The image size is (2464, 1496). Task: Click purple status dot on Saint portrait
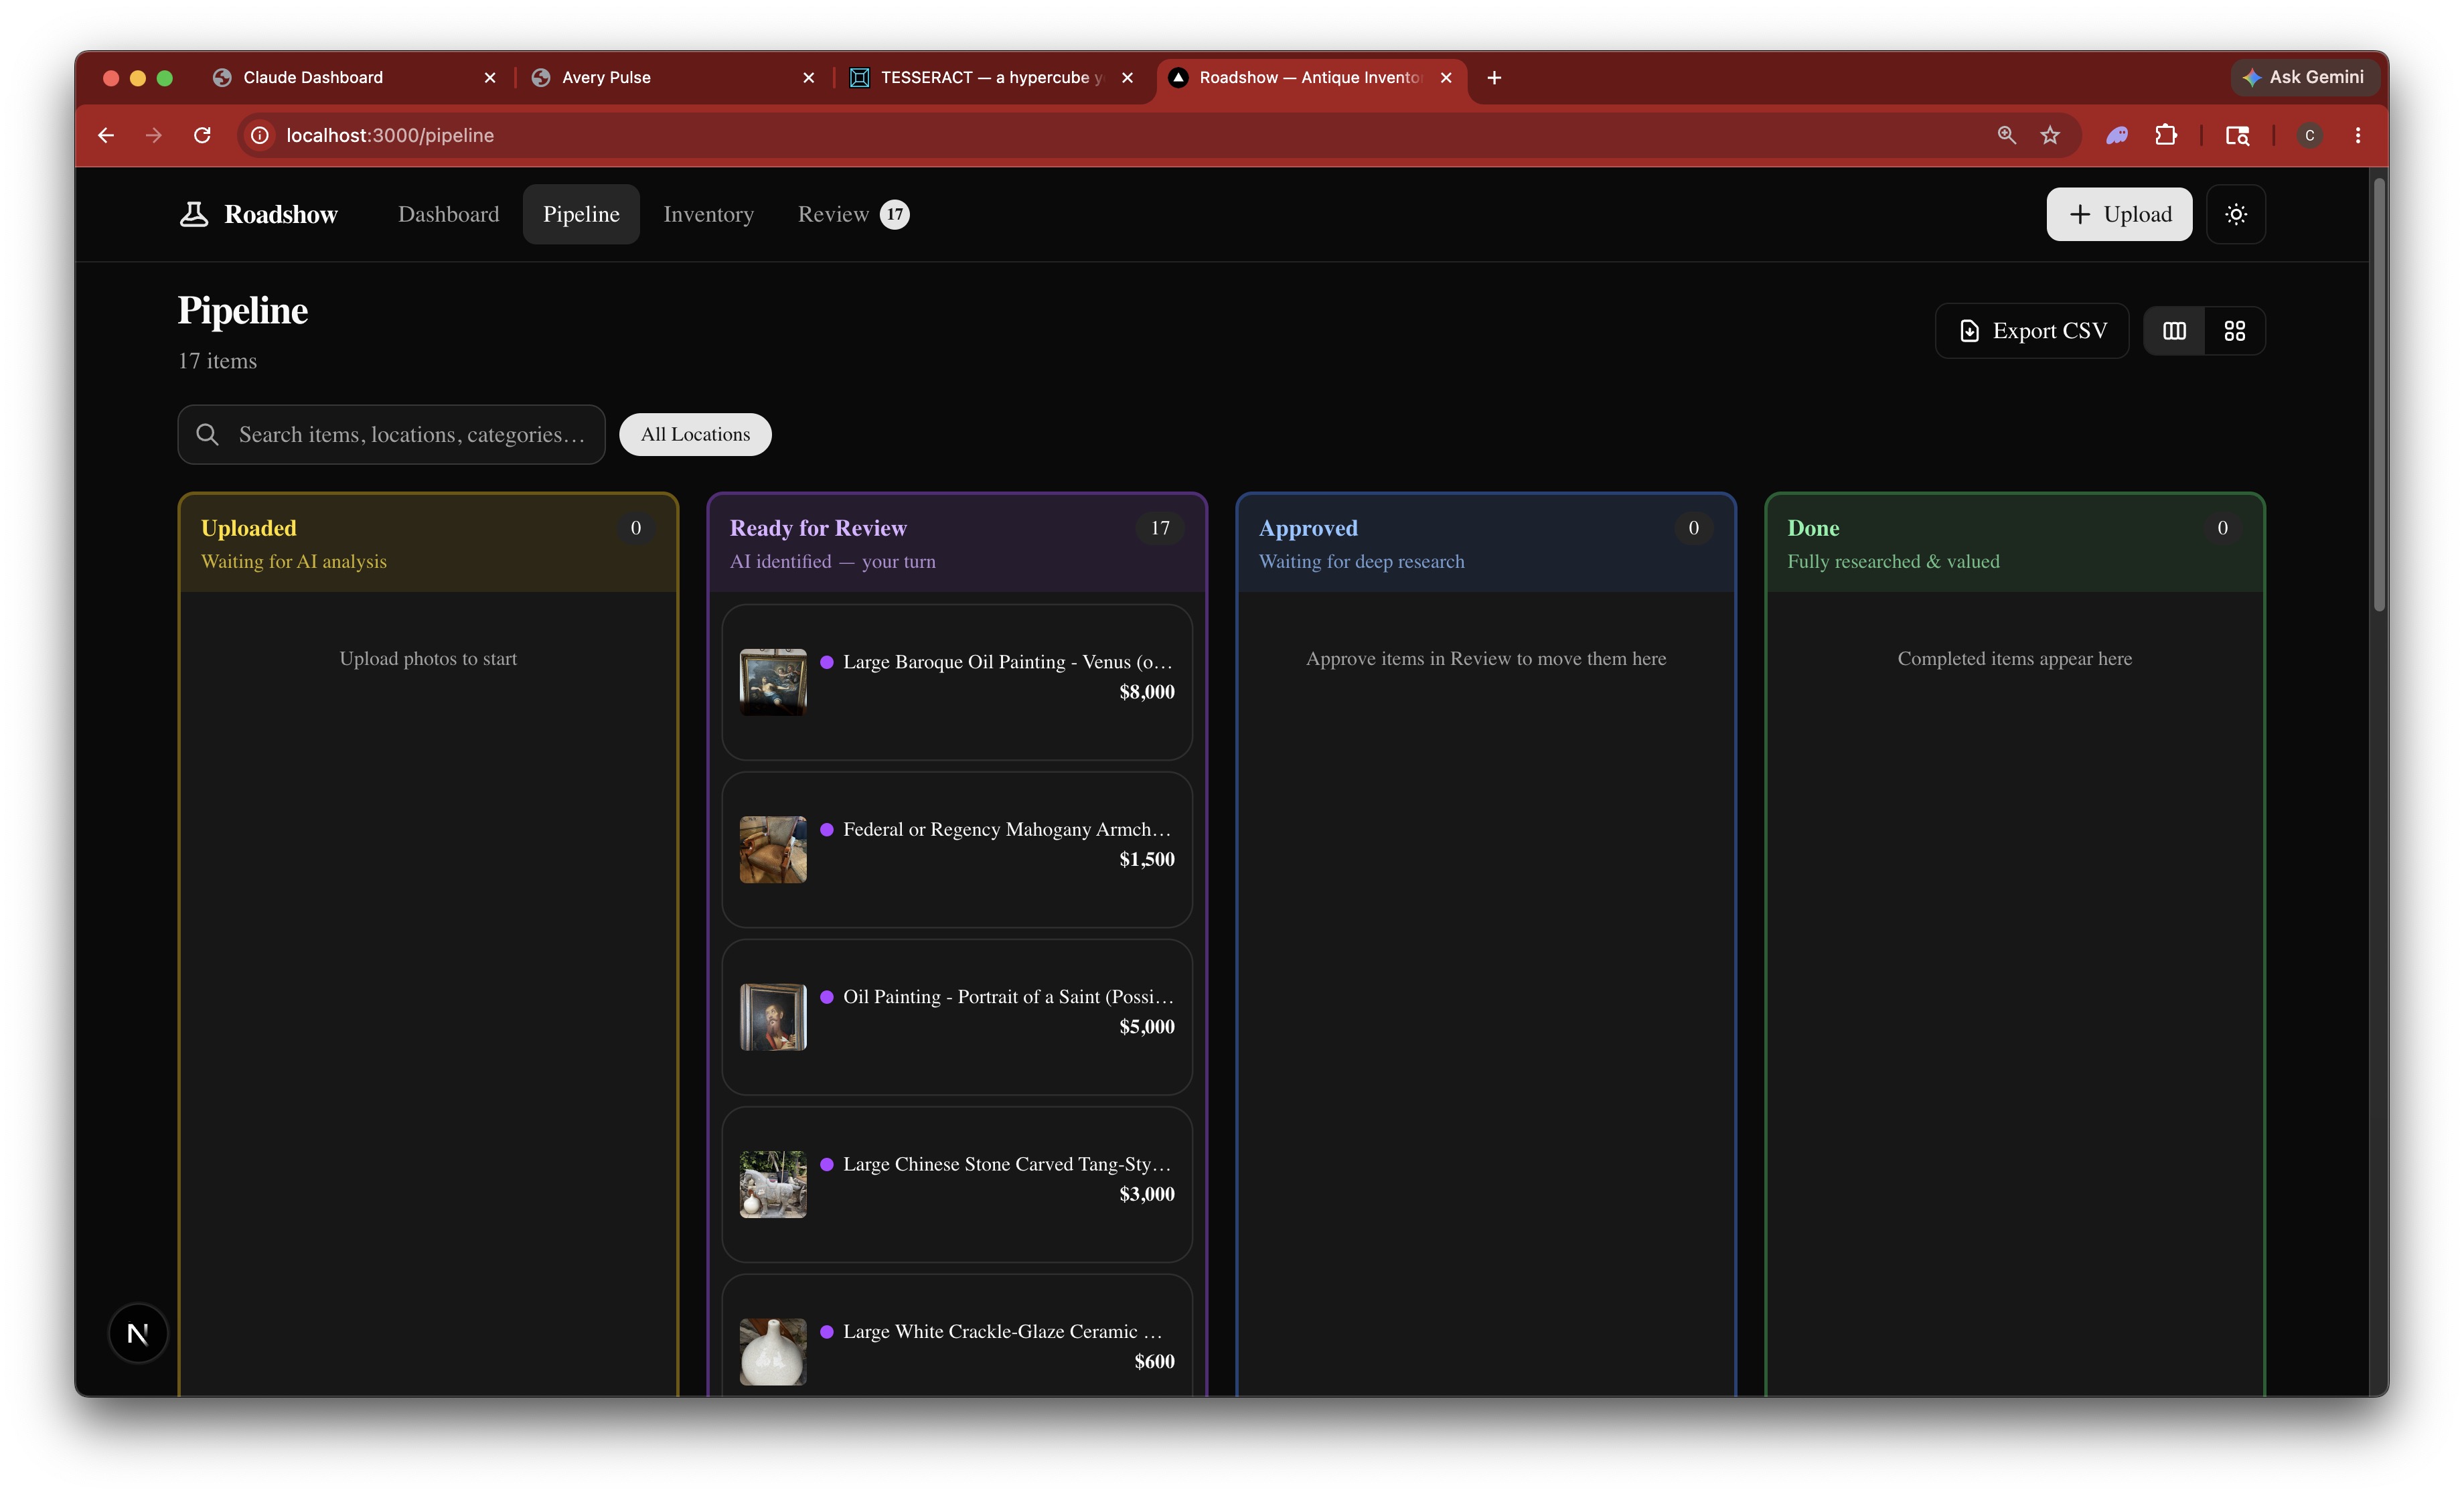click(827, 997)
